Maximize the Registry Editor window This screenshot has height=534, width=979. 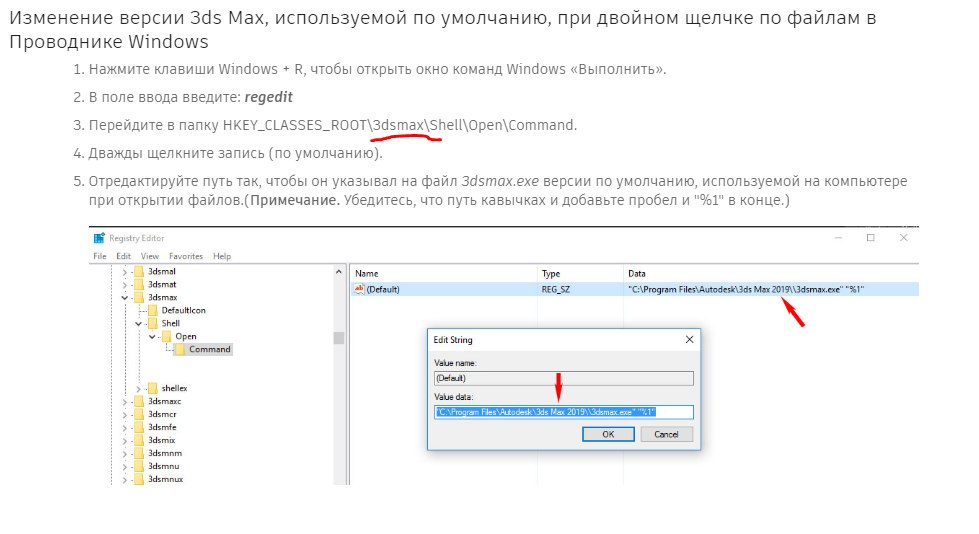click(x=870, y=238)
